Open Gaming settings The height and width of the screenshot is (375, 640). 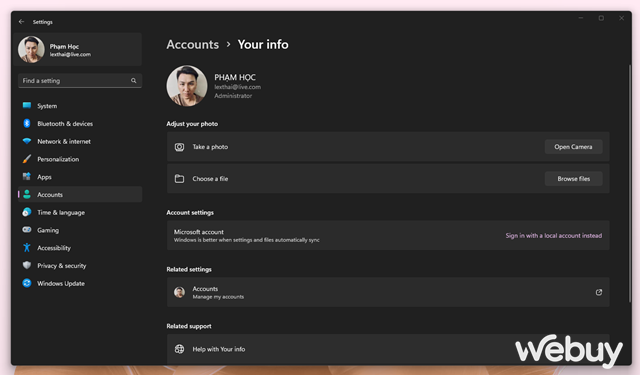coord(80,230)
